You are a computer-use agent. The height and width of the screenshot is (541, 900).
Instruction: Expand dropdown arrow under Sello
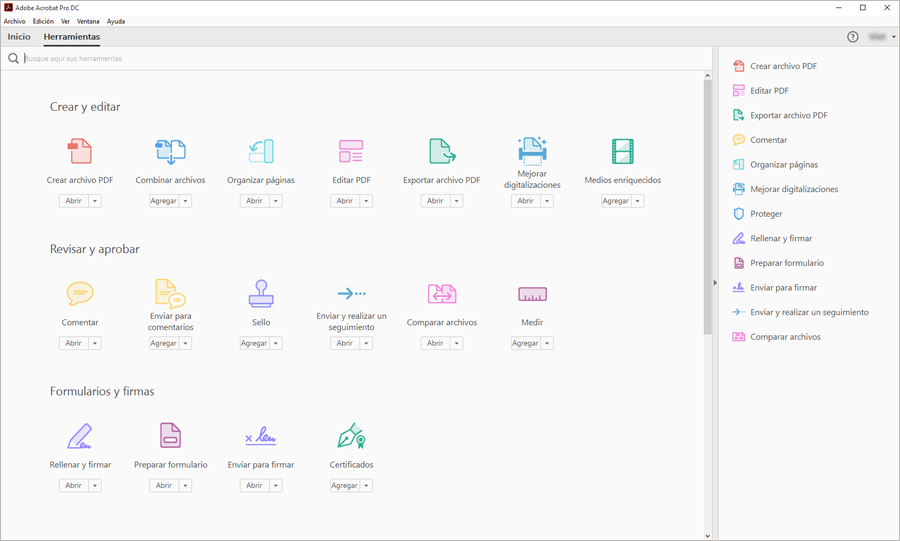(276, 343)
